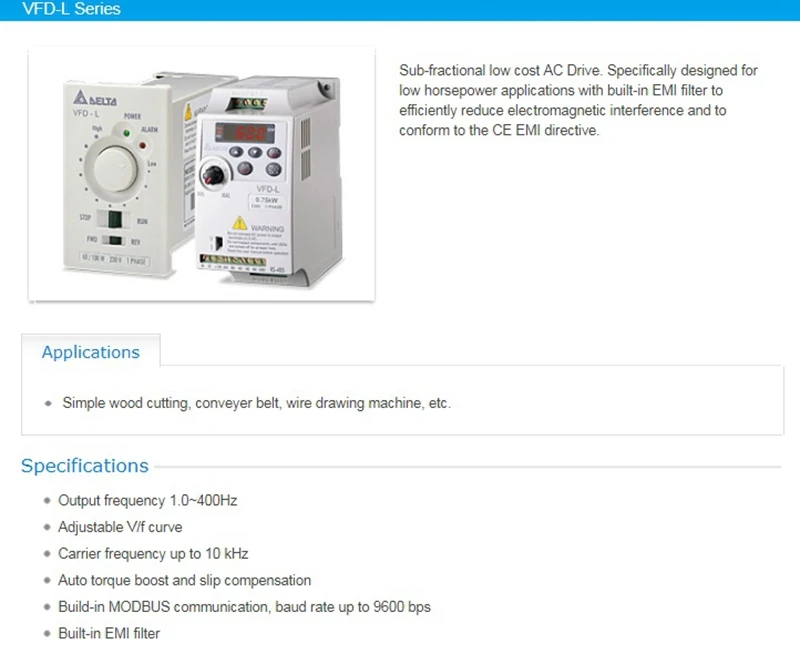
Task: Click the FWD/REV selector switch
Action: (x=115, y=240)
